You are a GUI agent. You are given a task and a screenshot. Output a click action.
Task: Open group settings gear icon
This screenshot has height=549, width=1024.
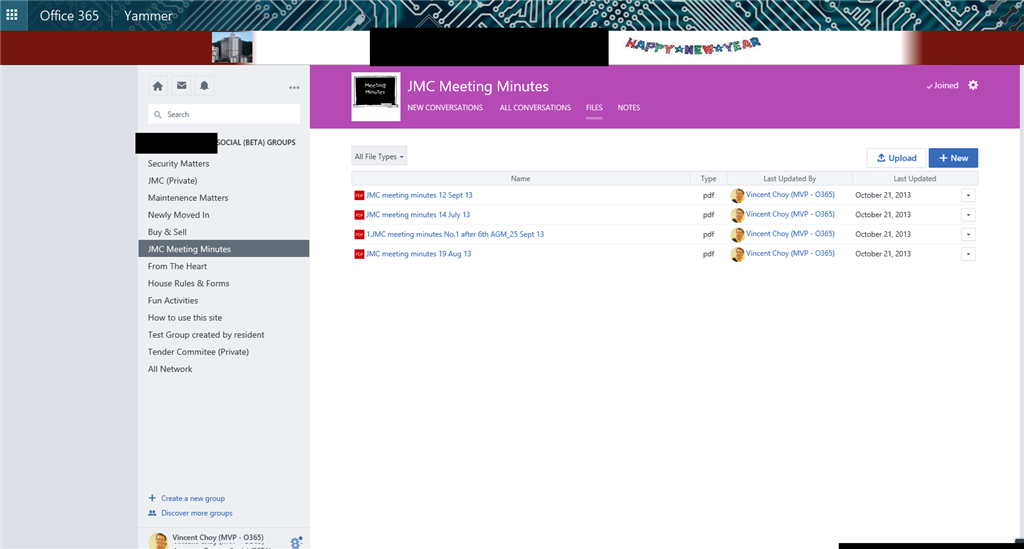pos(973,85)
